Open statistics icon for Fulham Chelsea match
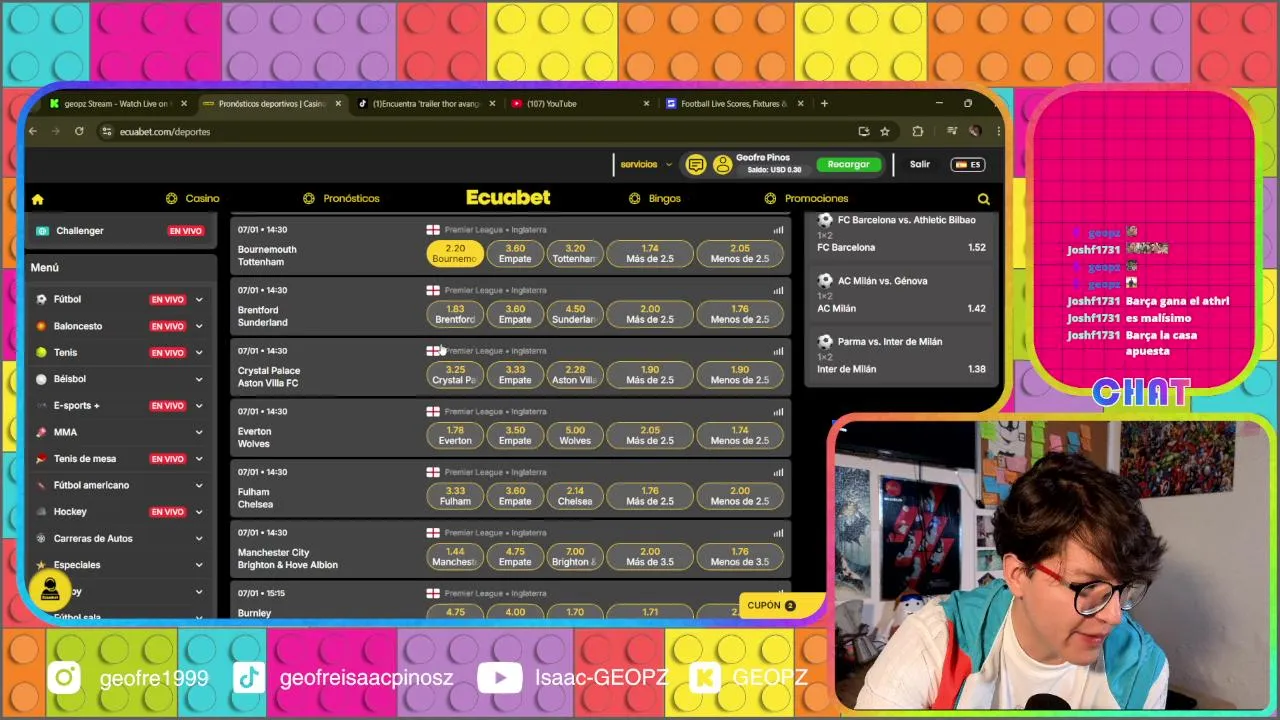Image resolution: width=1280 pixels, height=720 pixels. pyautogui.click(x=778, y=472)
